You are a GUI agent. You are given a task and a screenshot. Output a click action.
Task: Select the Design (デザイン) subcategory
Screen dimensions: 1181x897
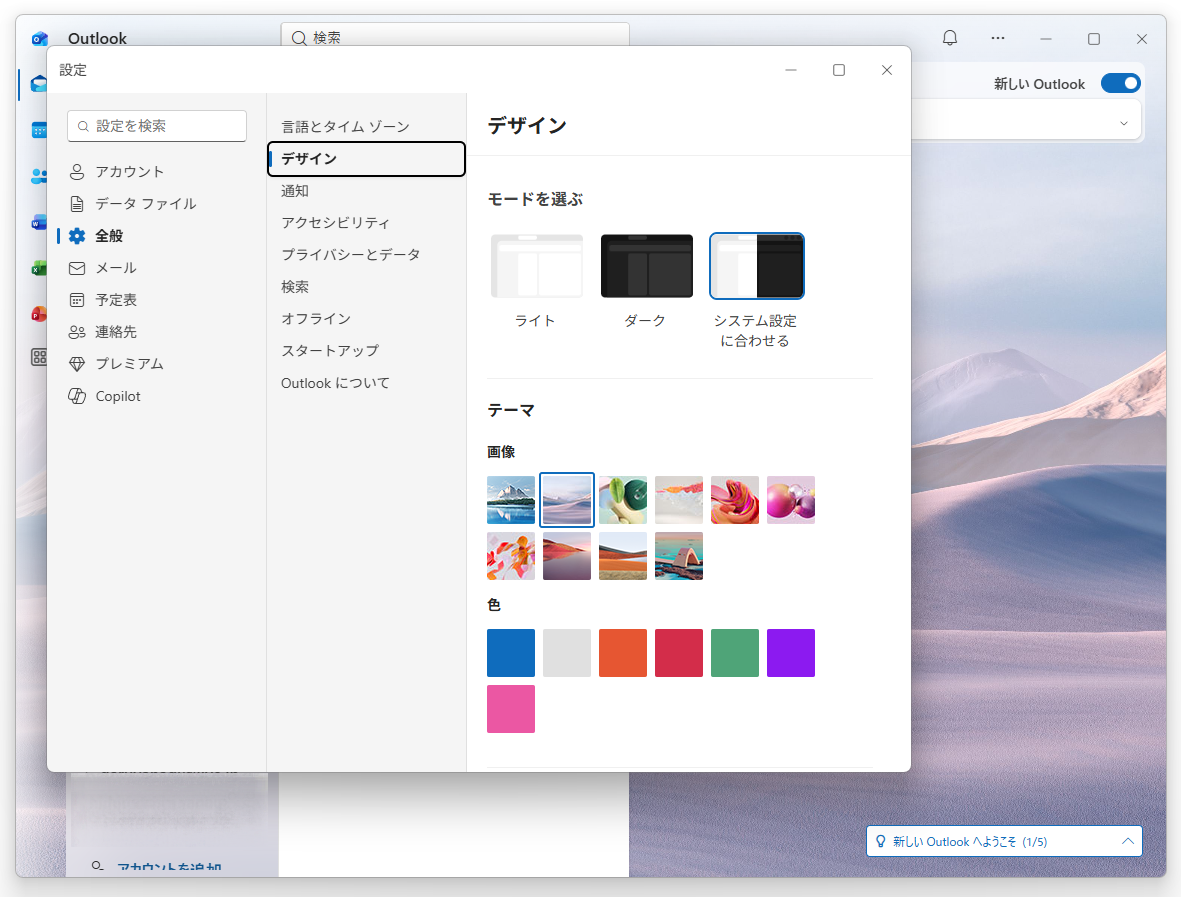click(366, 159)
